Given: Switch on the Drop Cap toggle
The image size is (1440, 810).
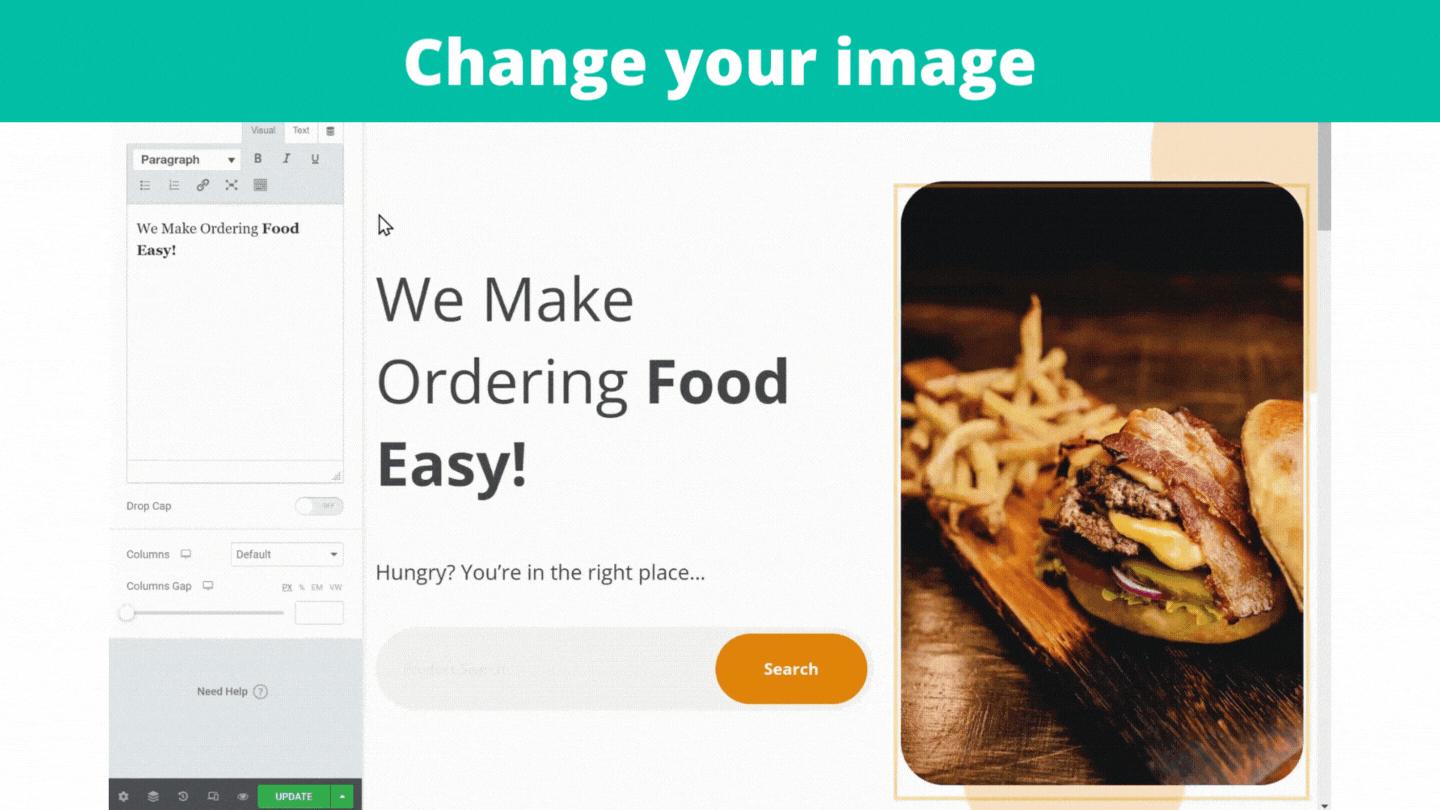Looking at the screenshot, I should tap(319, 506).
